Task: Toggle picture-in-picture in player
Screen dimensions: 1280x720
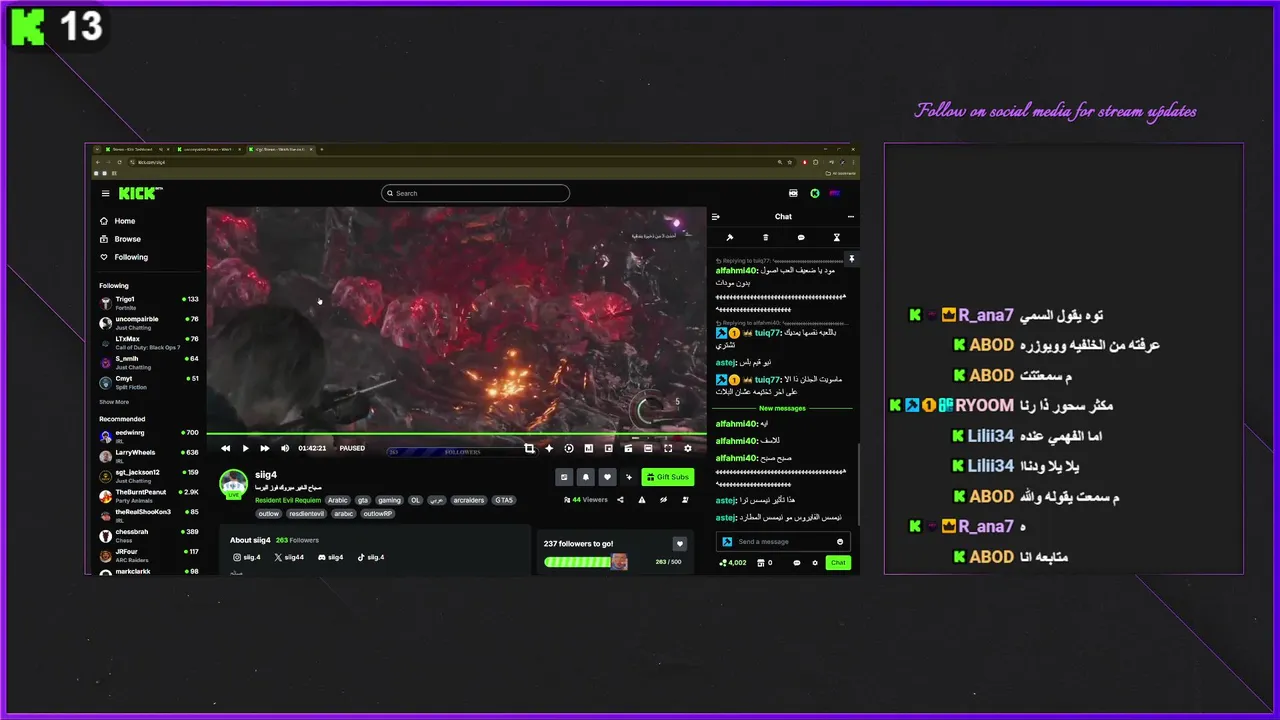Action: point(608,449)
